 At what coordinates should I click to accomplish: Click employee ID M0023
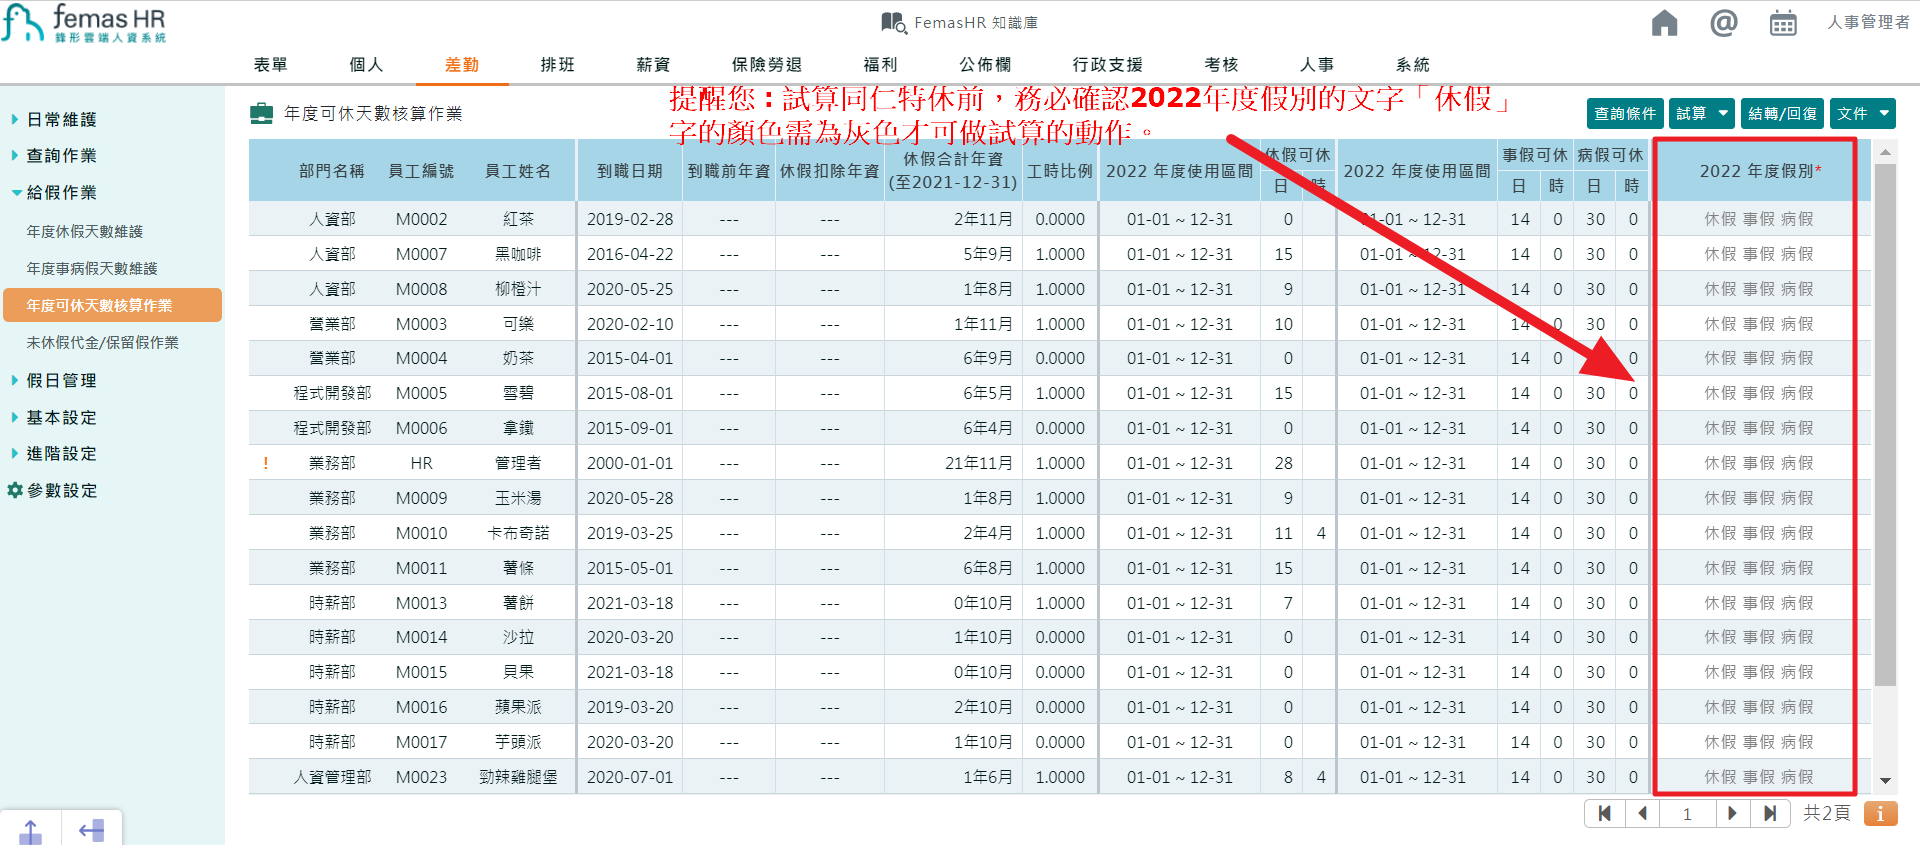coord(421,777)
